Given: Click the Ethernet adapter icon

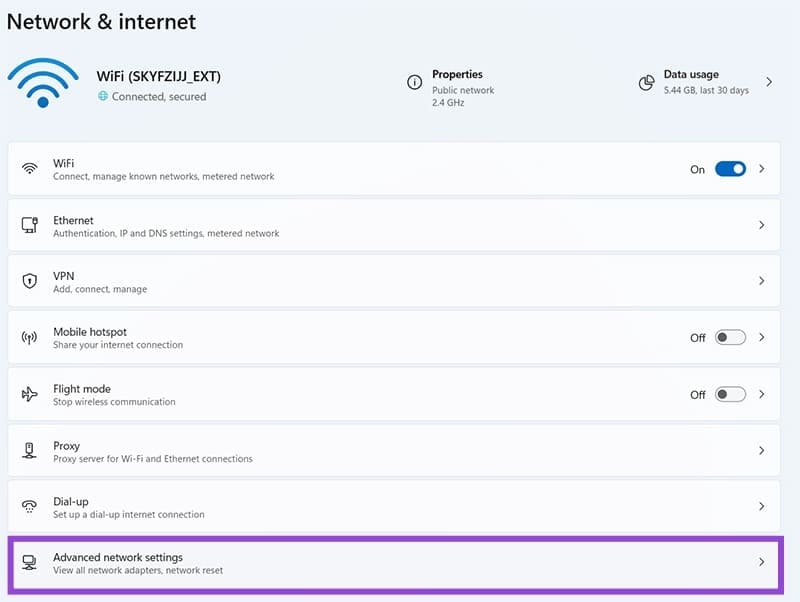Looking at the screenshot, I should [x=29, y=224].
